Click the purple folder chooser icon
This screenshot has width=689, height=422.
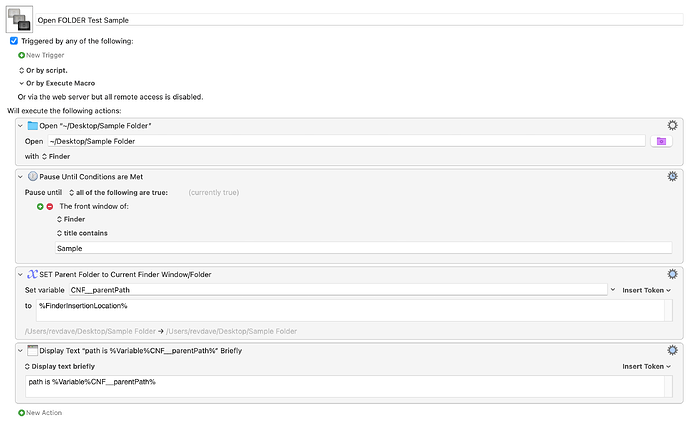tap(661, 141)
